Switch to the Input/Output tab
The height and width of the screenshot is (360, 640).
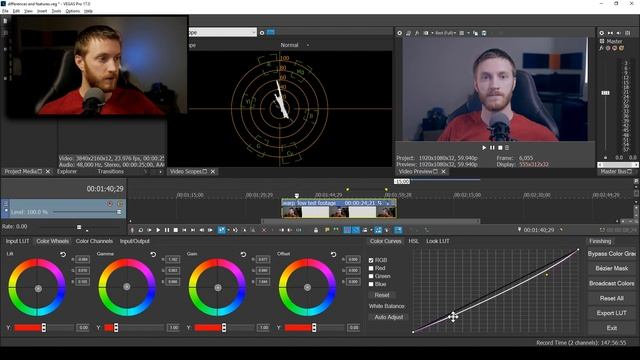[135, 241]
